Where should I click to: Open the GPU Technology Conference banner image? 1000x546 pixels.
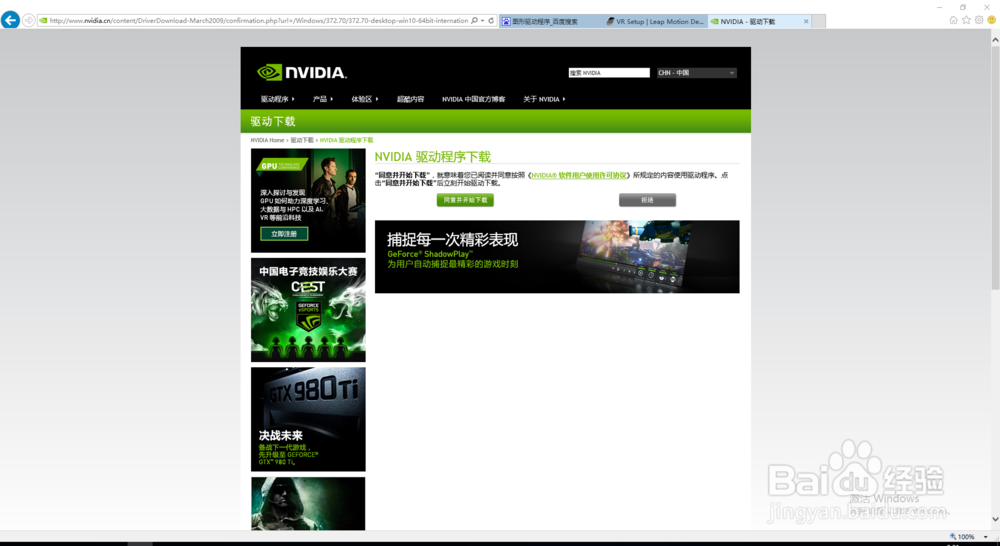point(308,200)
